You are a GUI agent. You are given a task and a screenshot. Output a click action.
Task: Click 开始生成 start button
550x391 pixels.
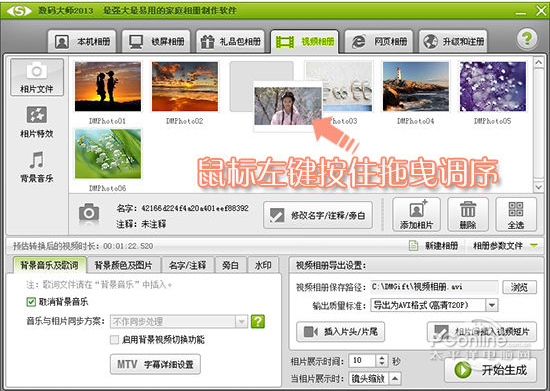pos(490,370)
